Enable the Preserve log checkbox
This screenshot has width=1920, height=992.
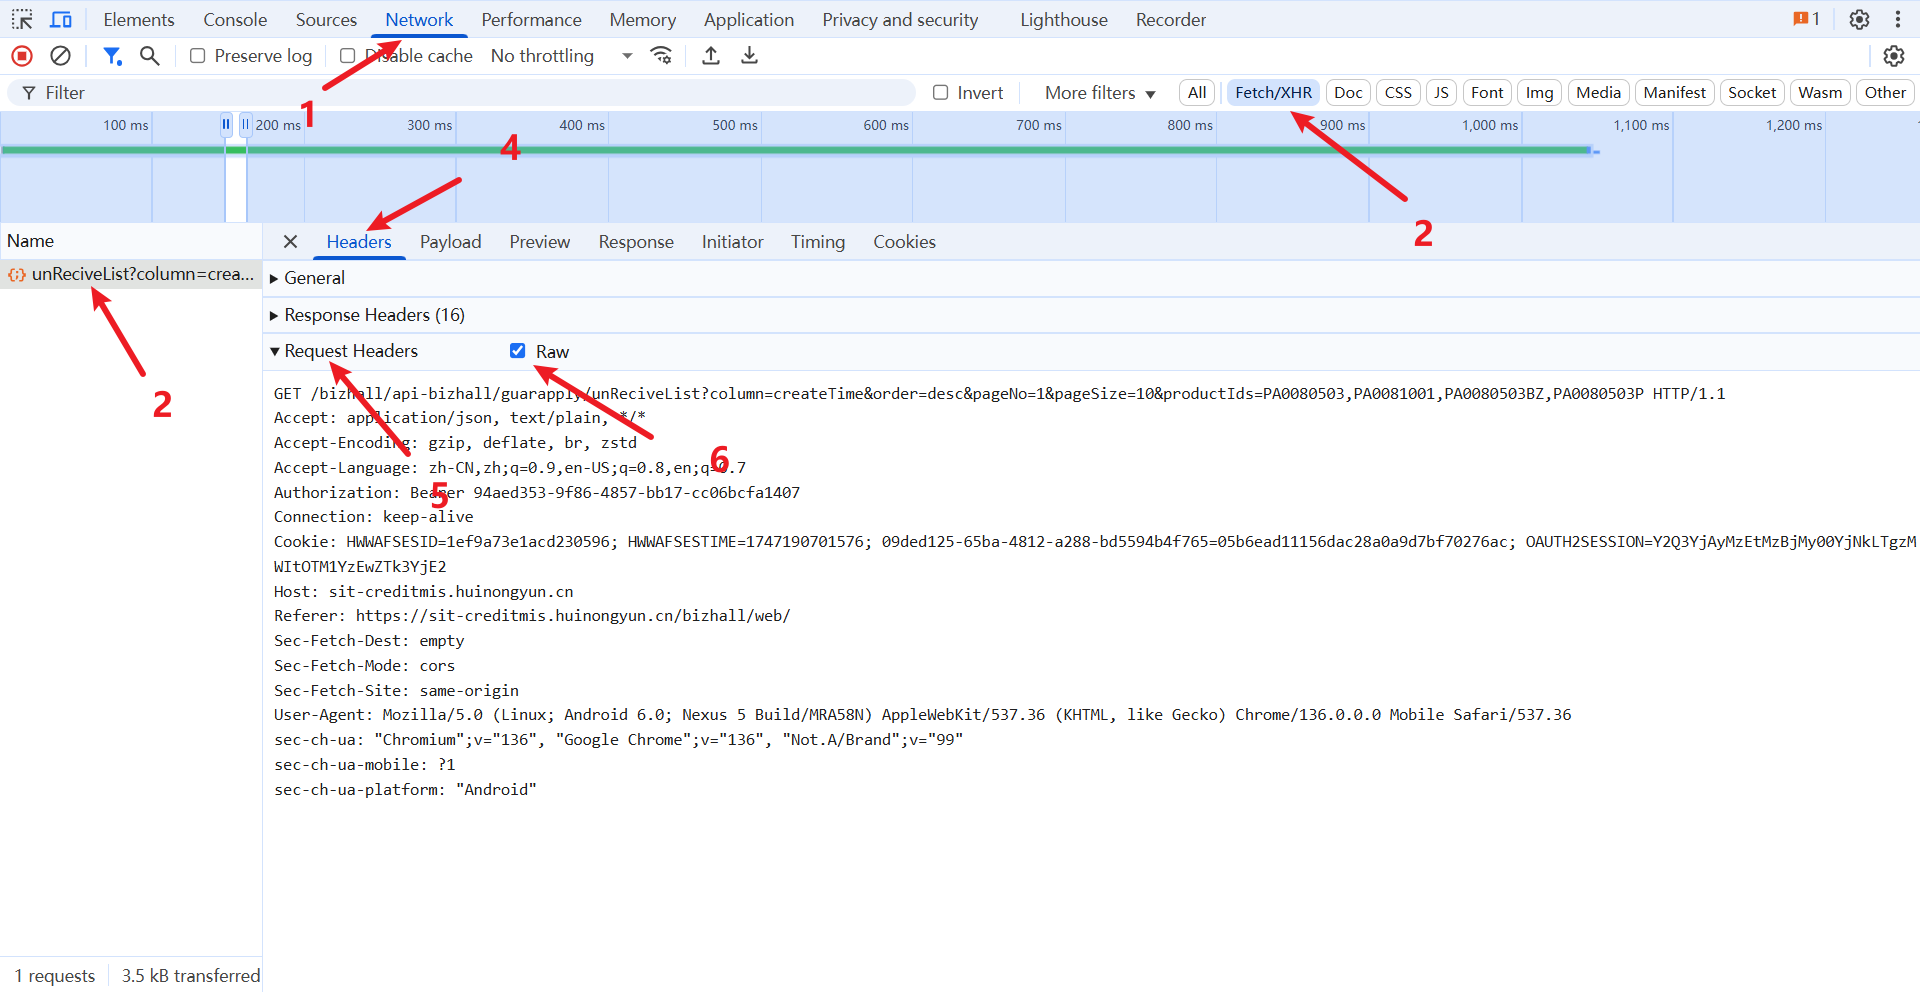(x=198, y=56)
